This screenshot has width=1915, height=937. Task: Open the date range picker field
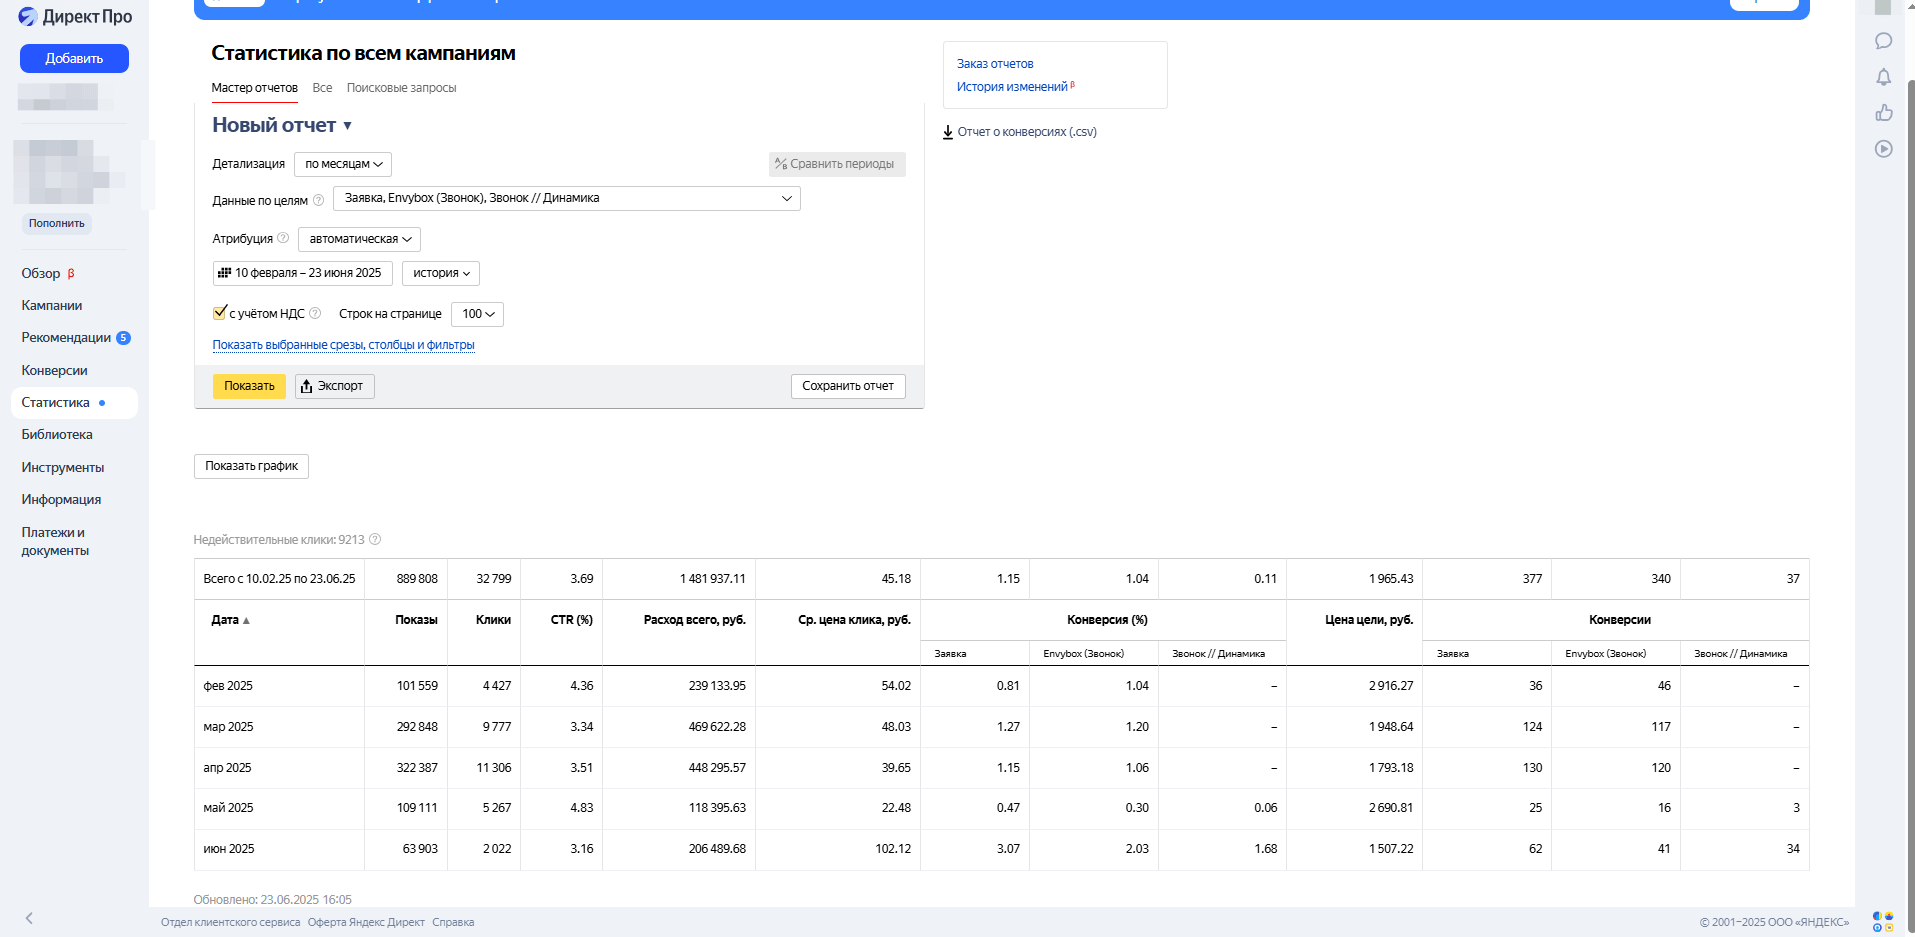(x=302, y=273)
